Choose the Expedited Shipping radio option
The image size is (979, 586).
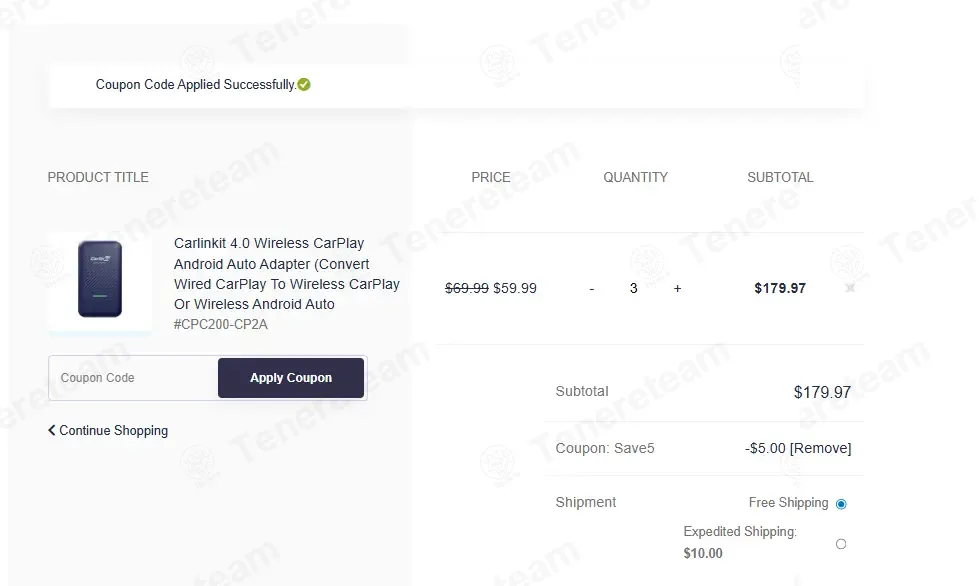click(841, 544)
